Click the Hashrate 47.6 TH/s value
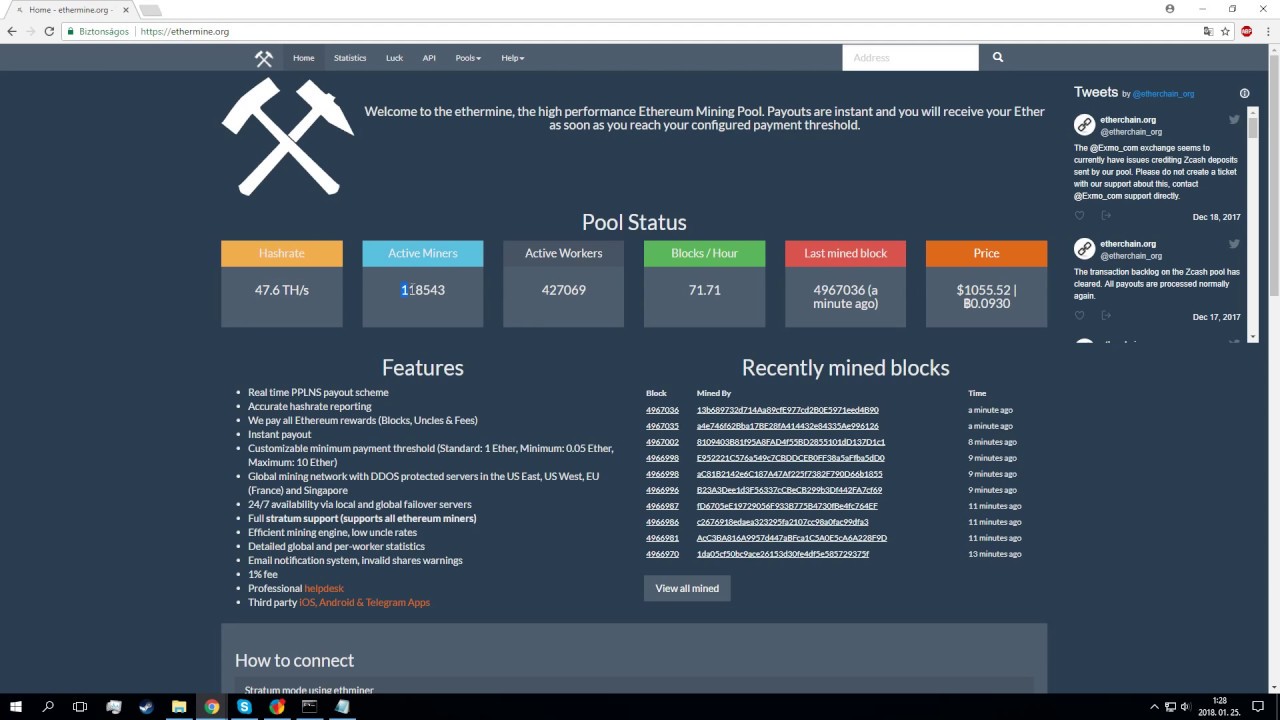 pos(282,290)
